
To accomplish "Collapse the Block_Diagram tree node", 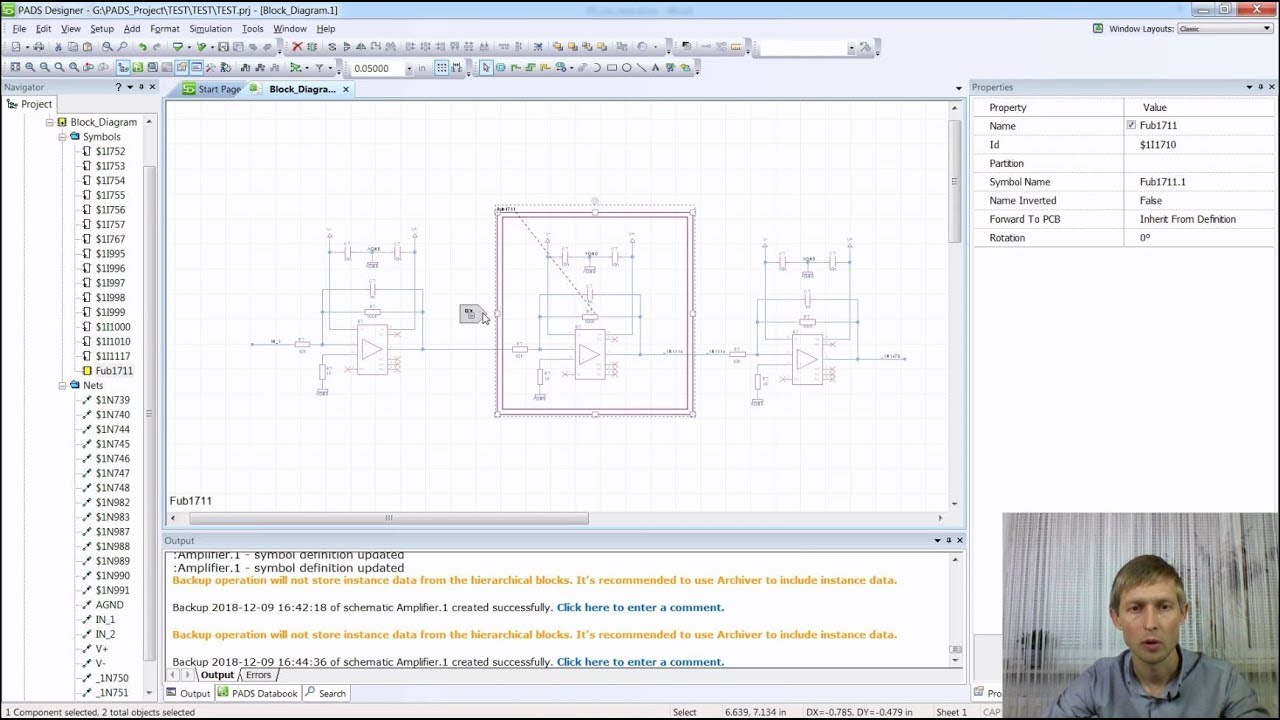I will 49,122.
